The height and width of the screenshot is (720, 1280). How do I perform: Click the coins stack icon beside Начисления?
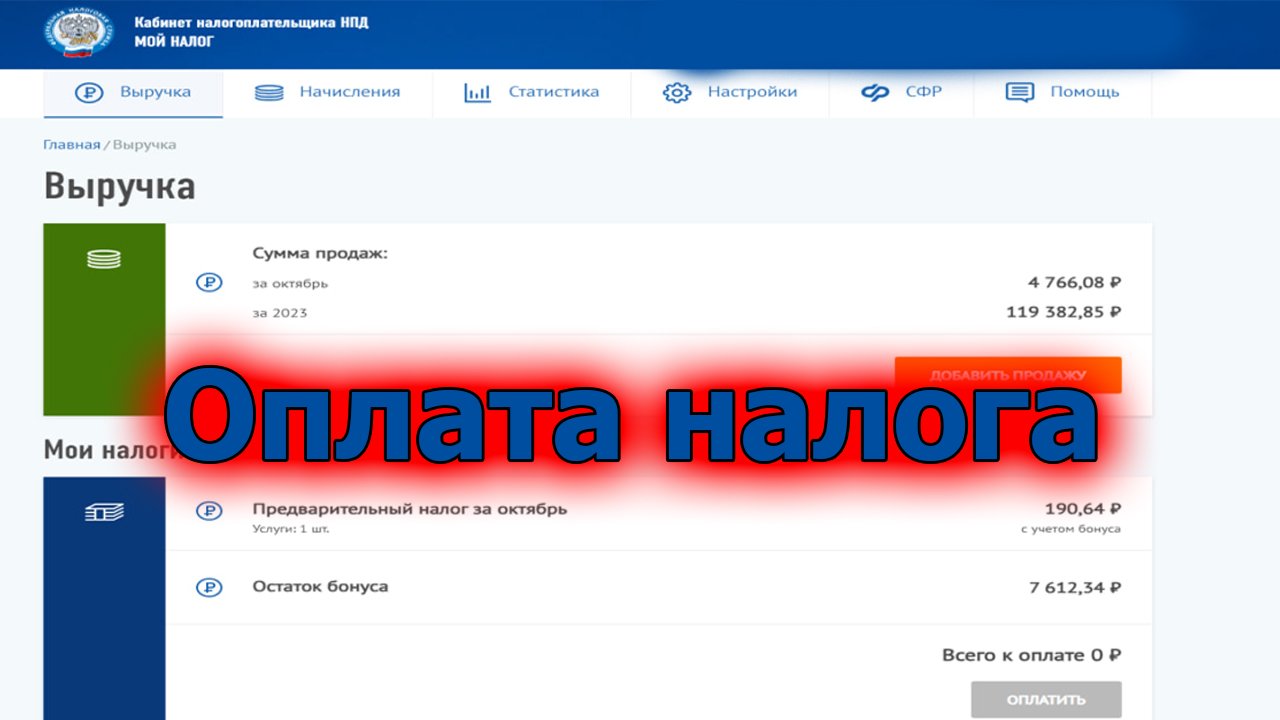tap(269, 93)
